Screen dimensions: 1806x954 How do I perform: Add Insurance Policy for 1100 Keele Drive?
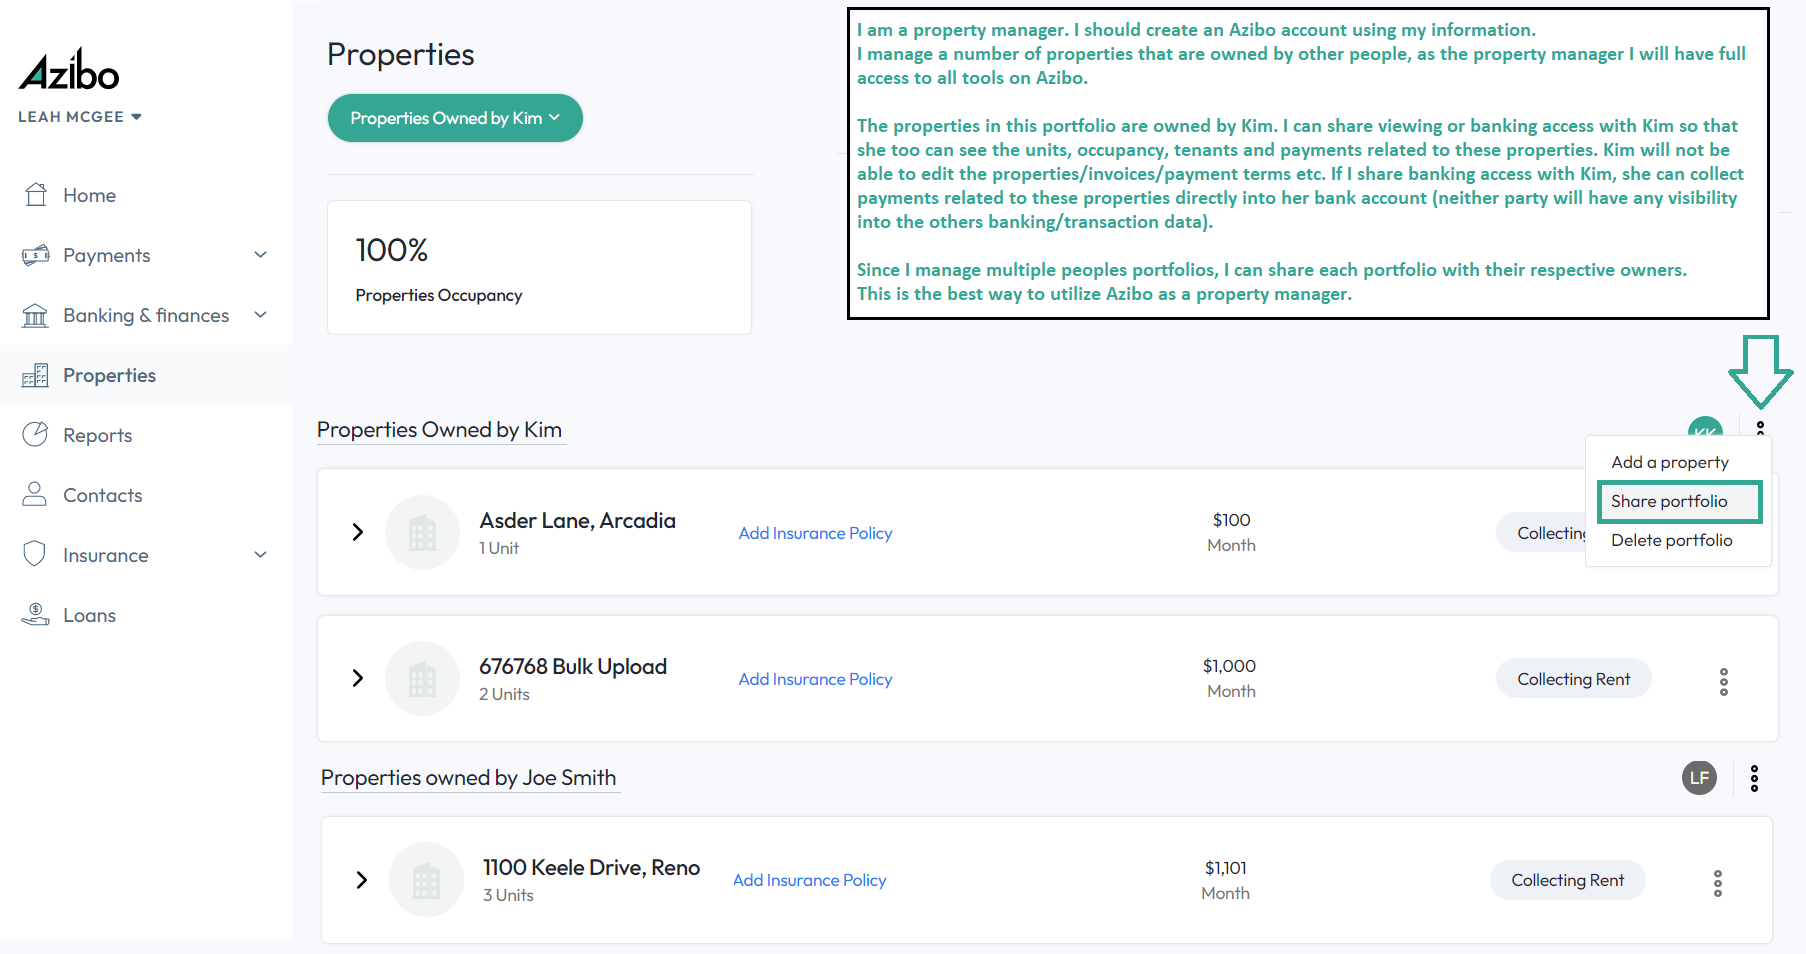(x=810, y=880)
